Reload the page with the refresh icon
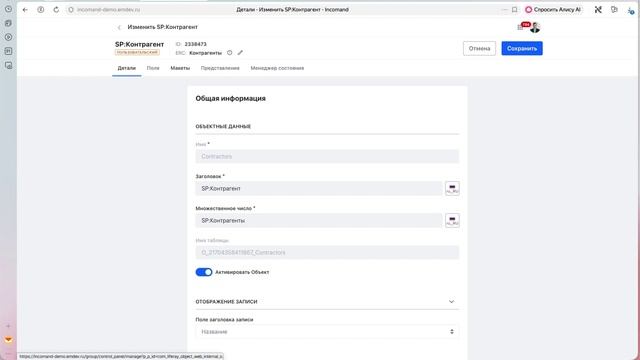The width and height of the screenshot is (640, 360). 56,9
